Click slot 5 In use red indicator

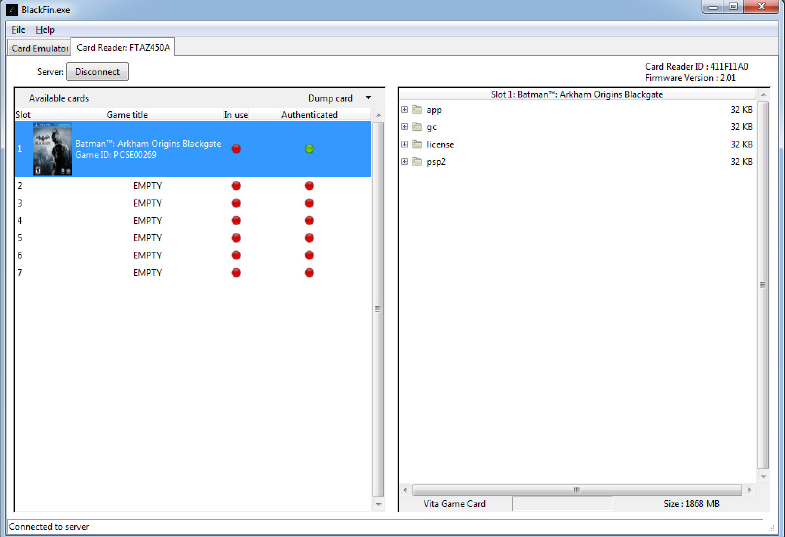coord(236,238)
